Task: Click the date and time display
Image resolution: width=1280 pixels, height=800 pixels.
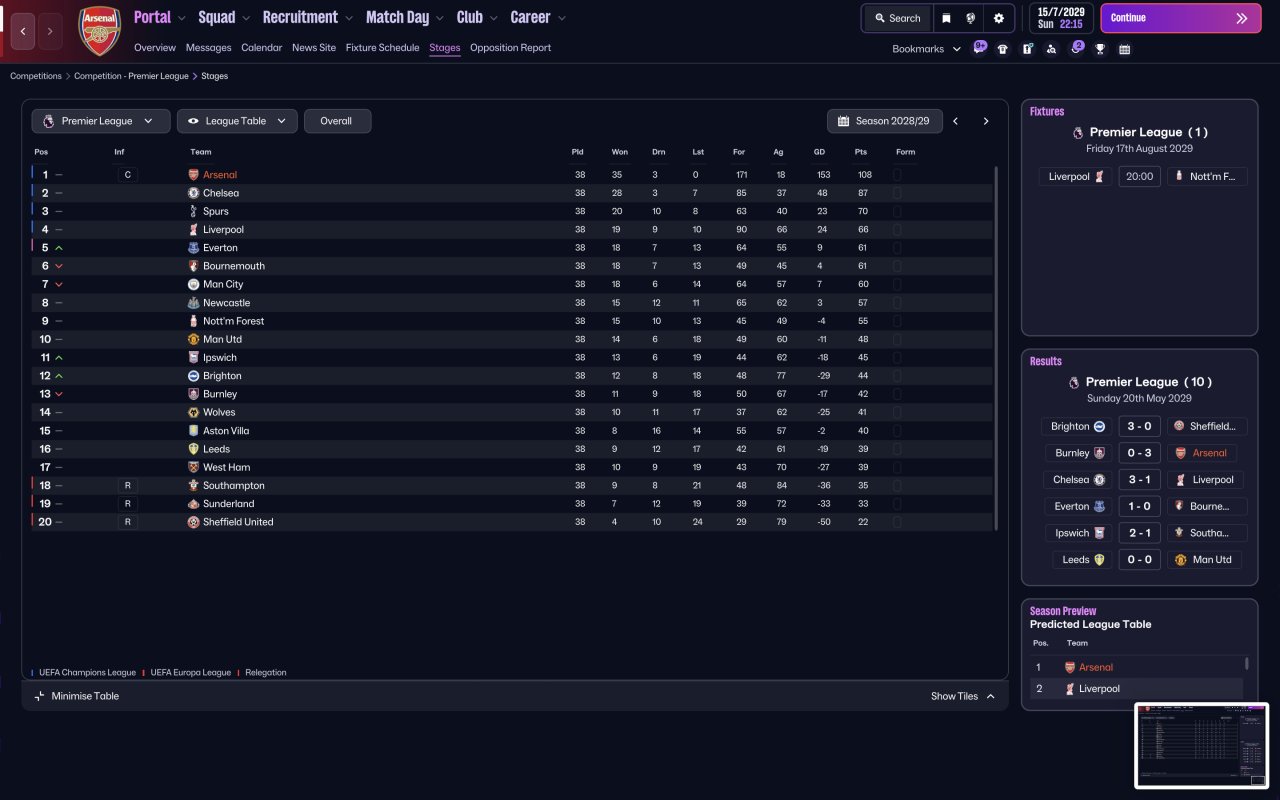Action: point(1060,18)
